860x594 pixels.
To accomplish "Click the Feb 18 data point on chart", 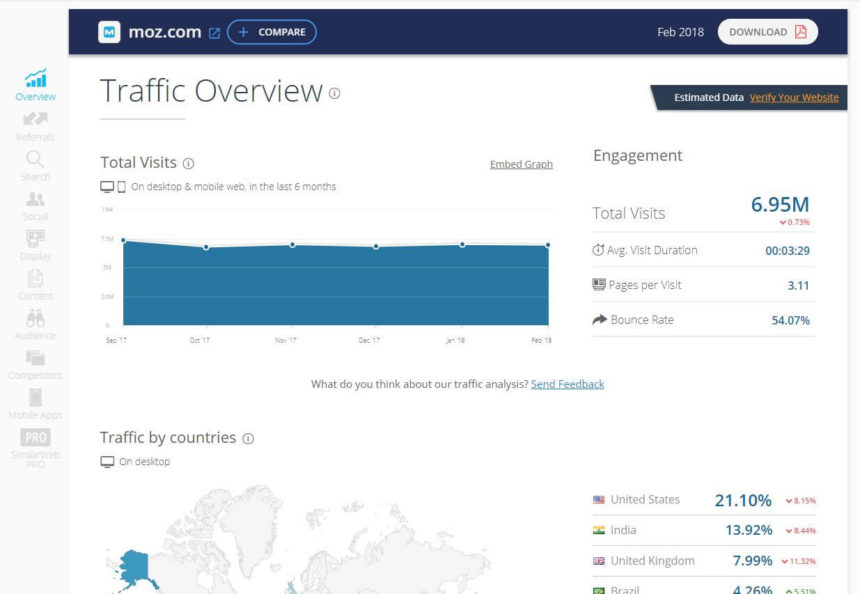I will coord(546,243).
